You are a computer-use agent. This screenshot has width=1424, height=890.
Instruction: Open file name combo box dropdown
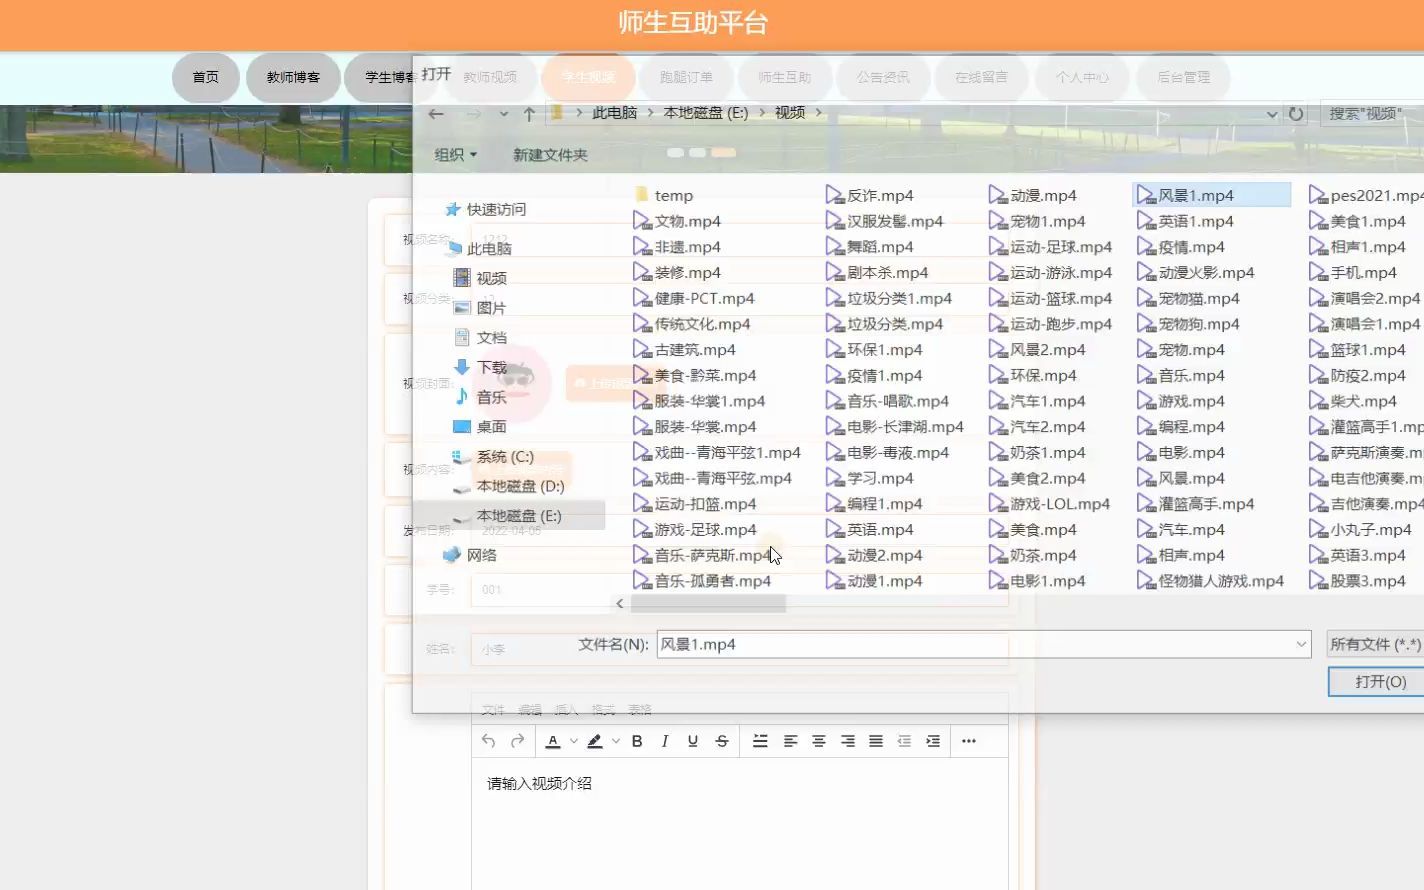click(1301, 644)
